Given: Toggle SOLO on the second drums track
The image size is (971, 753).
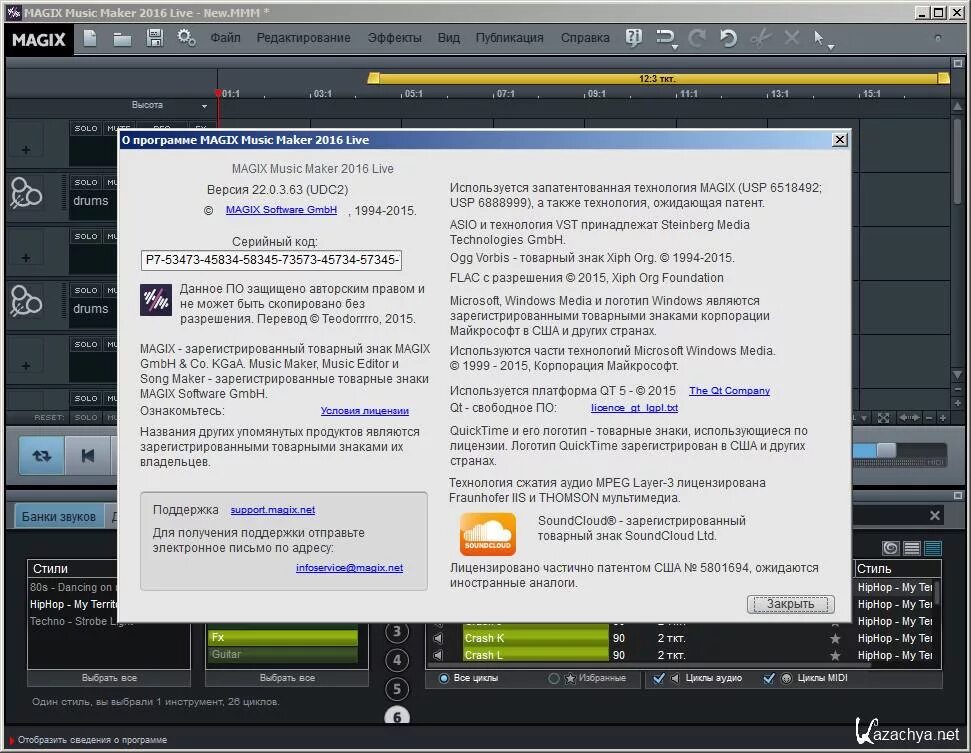Looking at the screenshot, I should tap(85, 290).
